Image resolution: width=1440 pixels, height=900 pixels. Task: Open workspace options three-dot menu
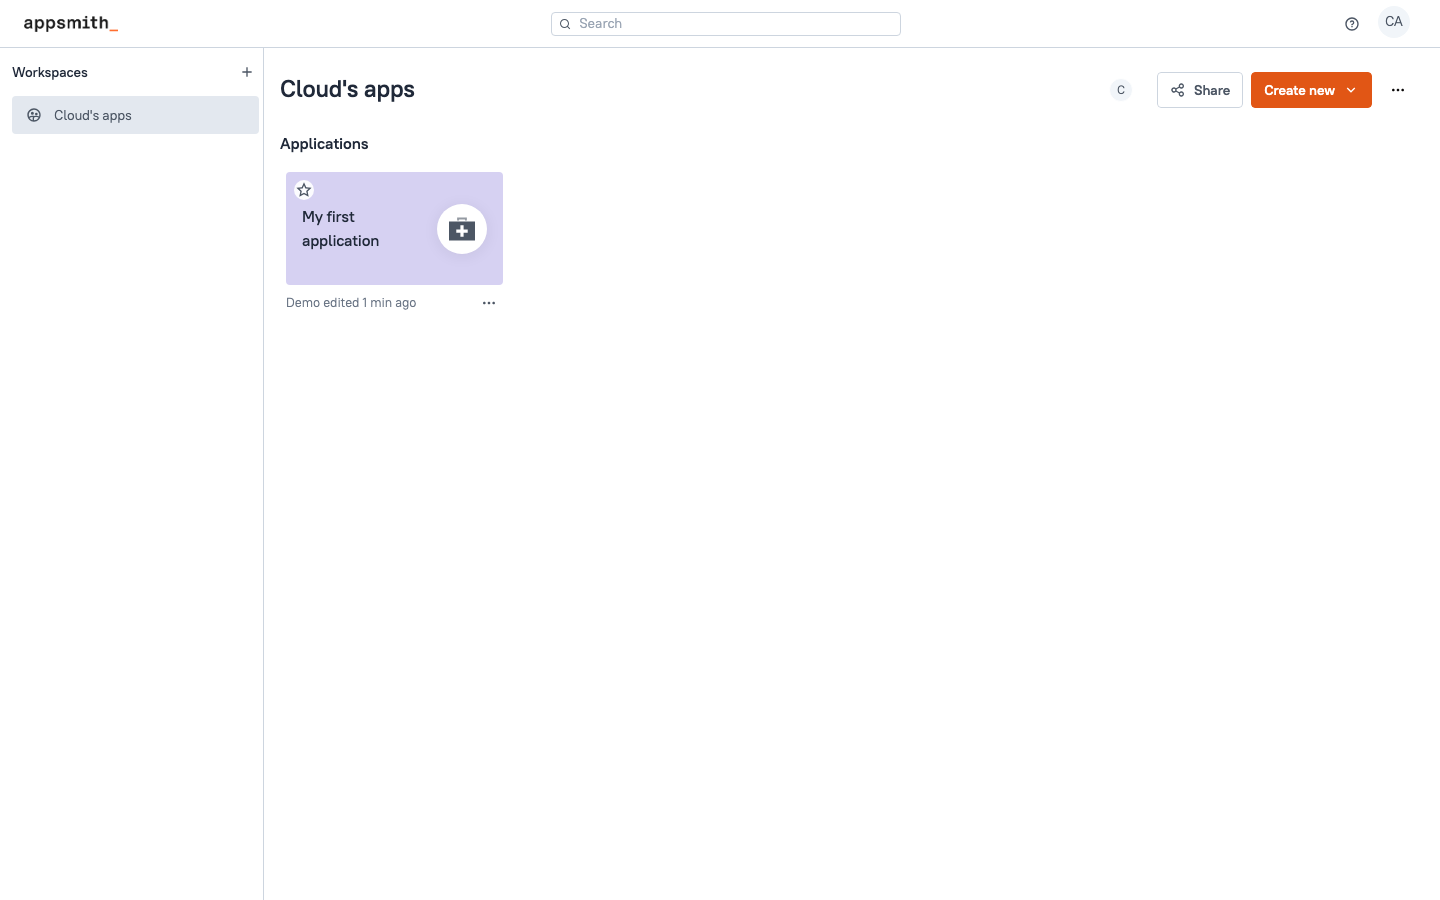(1398, 90)
